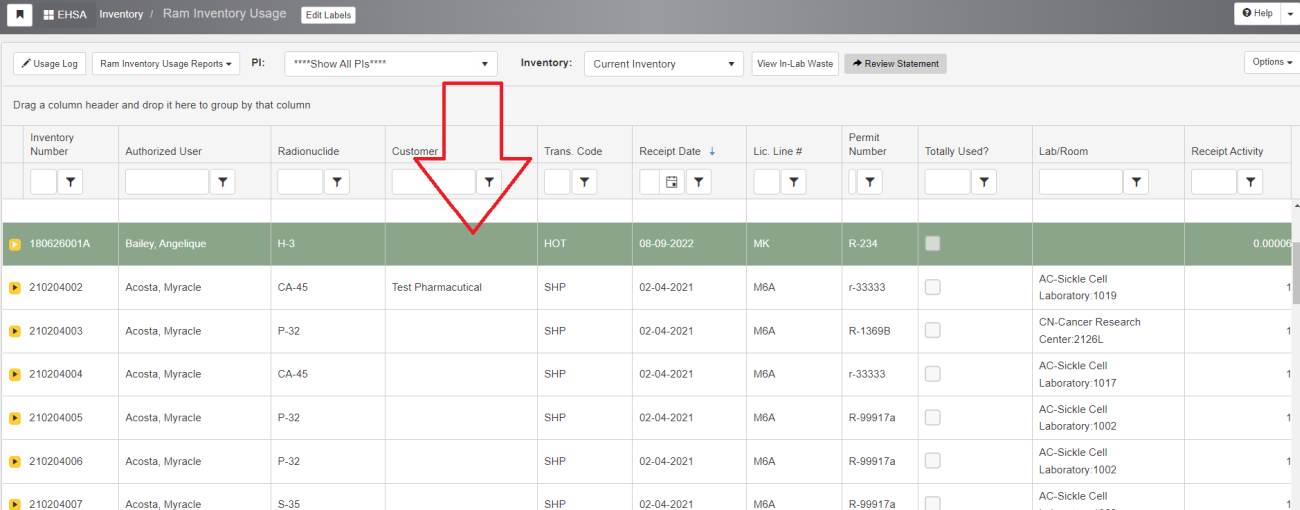Click the Customer column filter icon
This screenshot has width=1300, height=510.
[489, 182]
